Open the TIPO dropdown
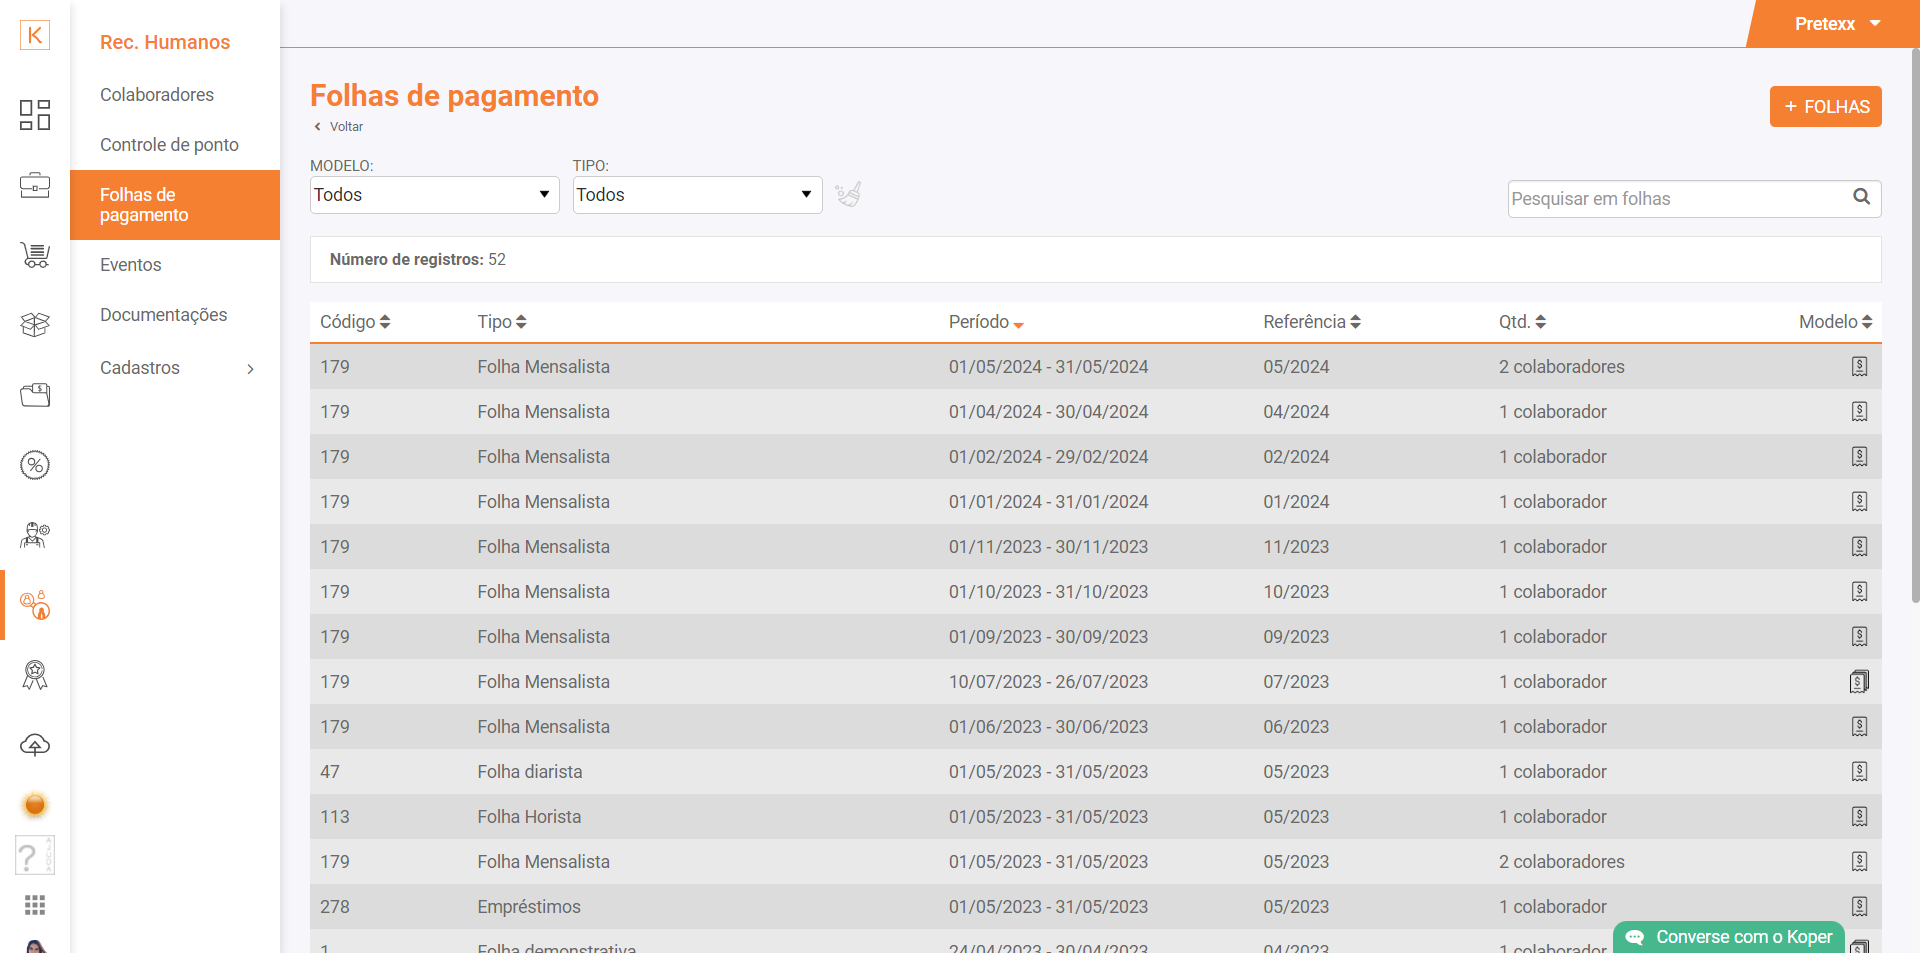The width and height of the screenshot is (1920, 953). (x=696, y=195)
